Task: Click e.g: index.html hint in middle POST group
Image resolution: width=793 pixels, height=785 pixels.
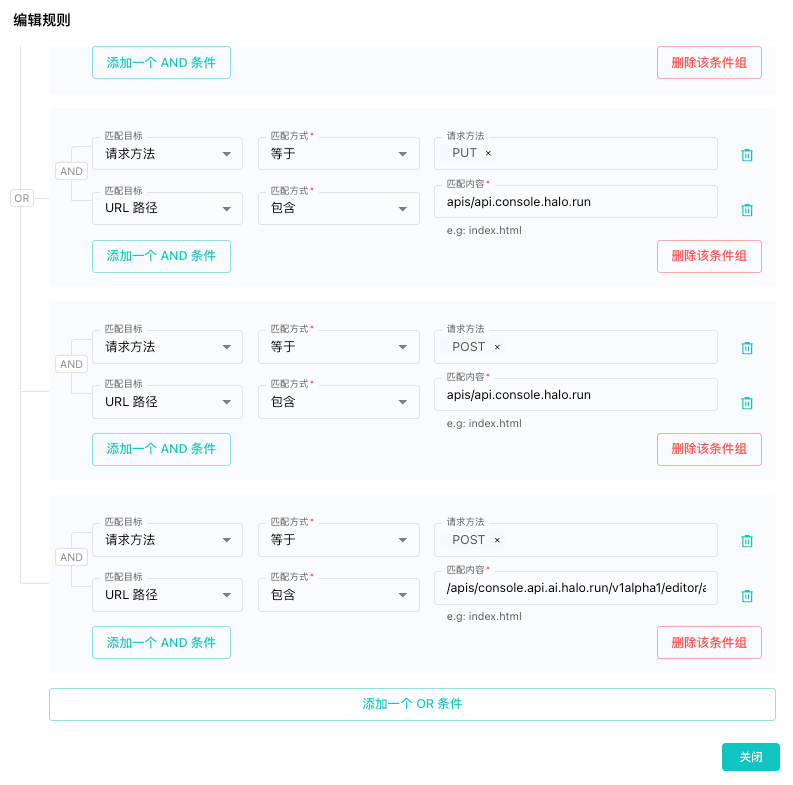Action: click(484, 423)
